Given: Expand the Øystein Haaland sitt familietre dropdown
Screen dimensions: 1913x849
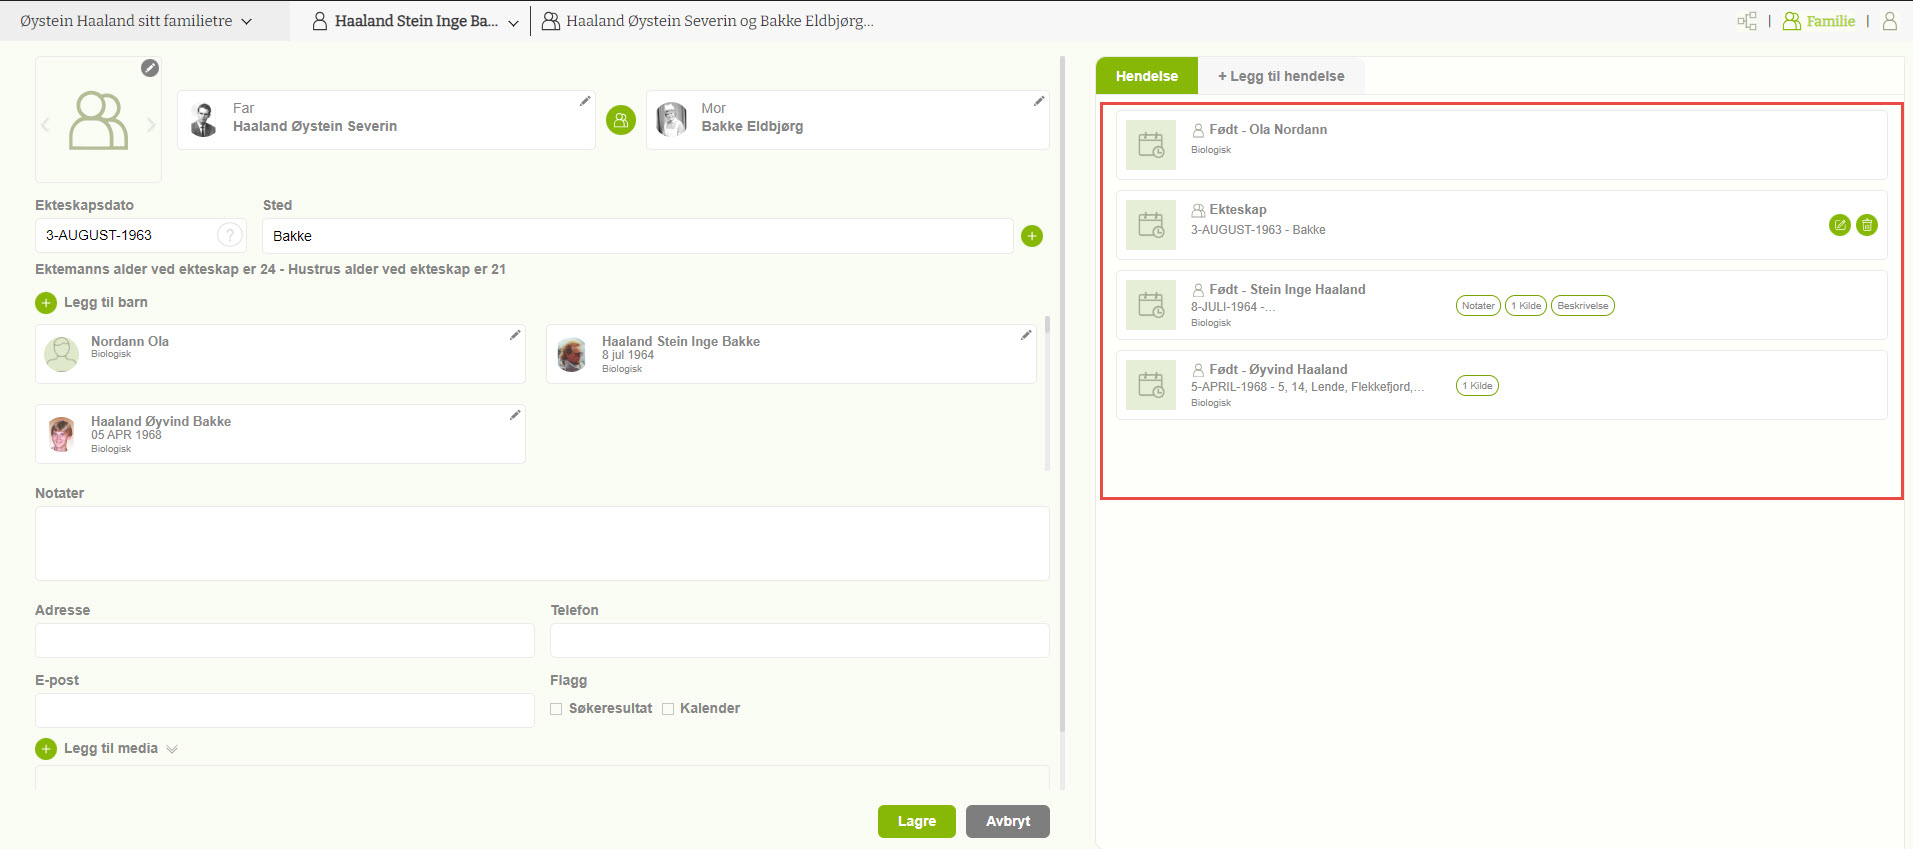Looking at the screenshot, I should (246, 21).
